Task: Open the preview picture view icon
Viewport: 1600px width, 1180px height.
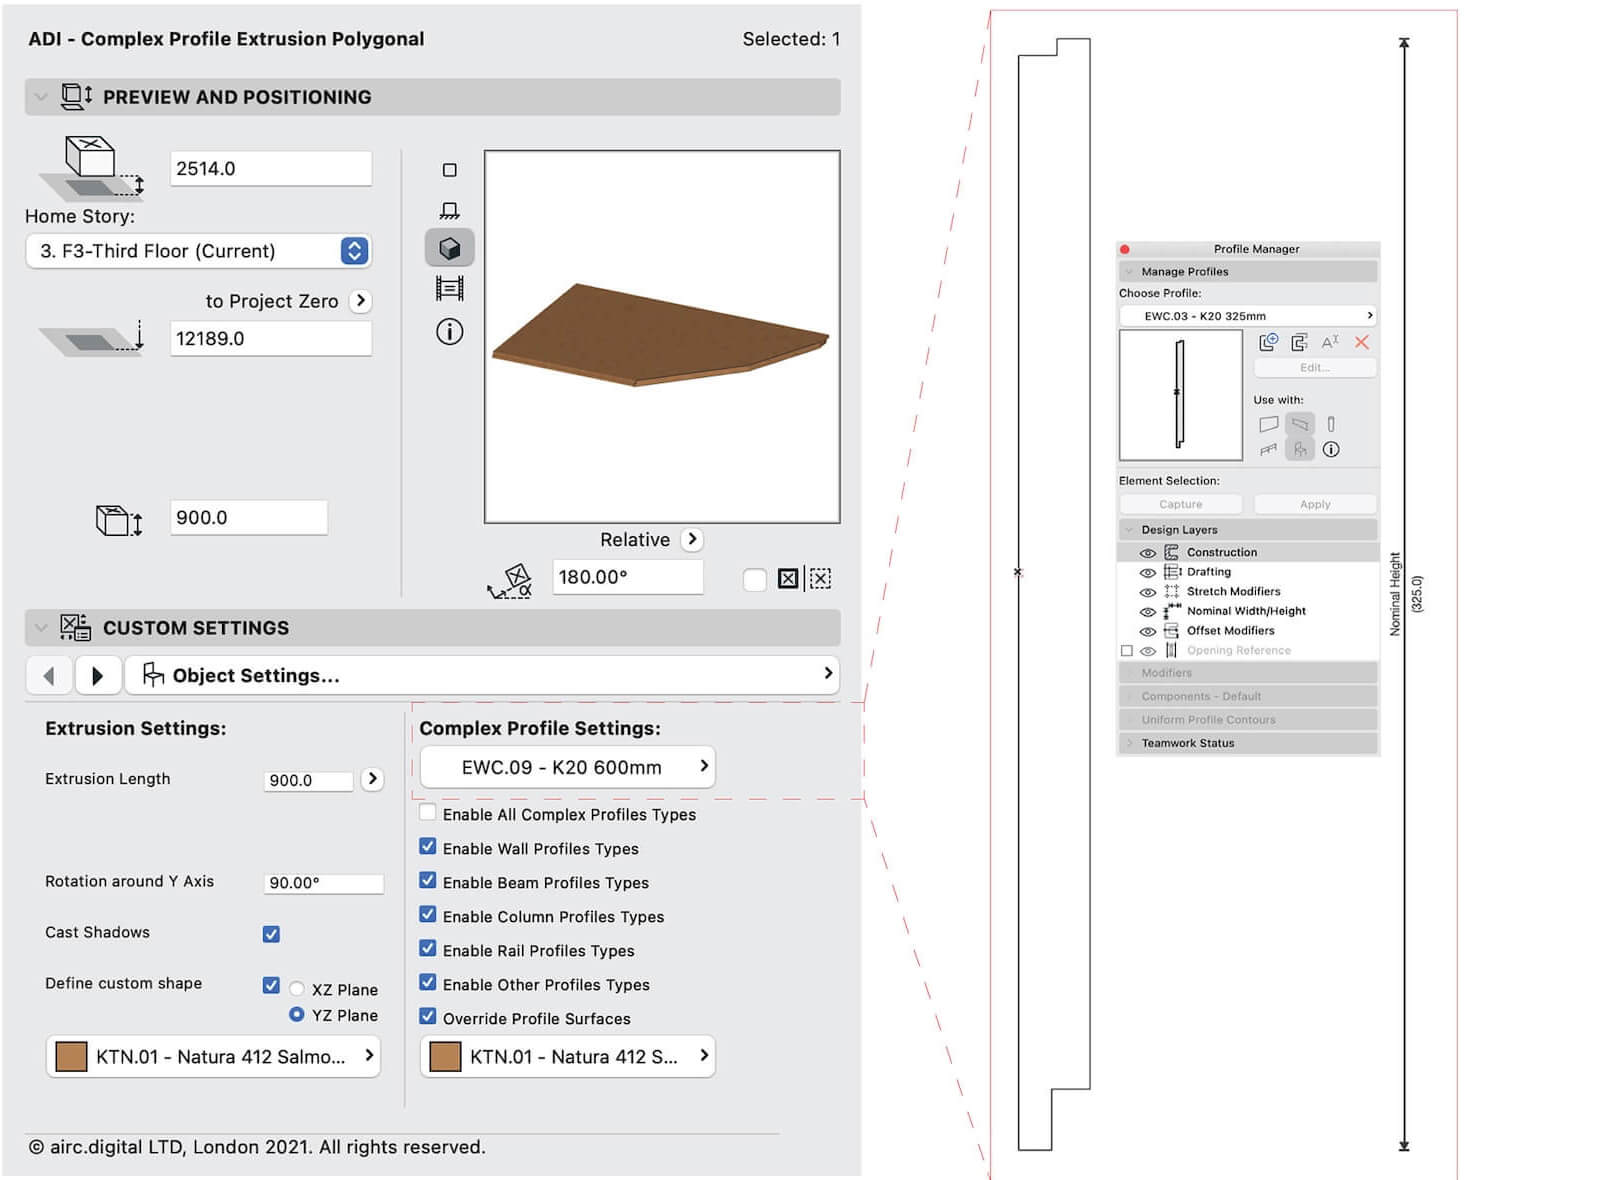Action: 449,289
